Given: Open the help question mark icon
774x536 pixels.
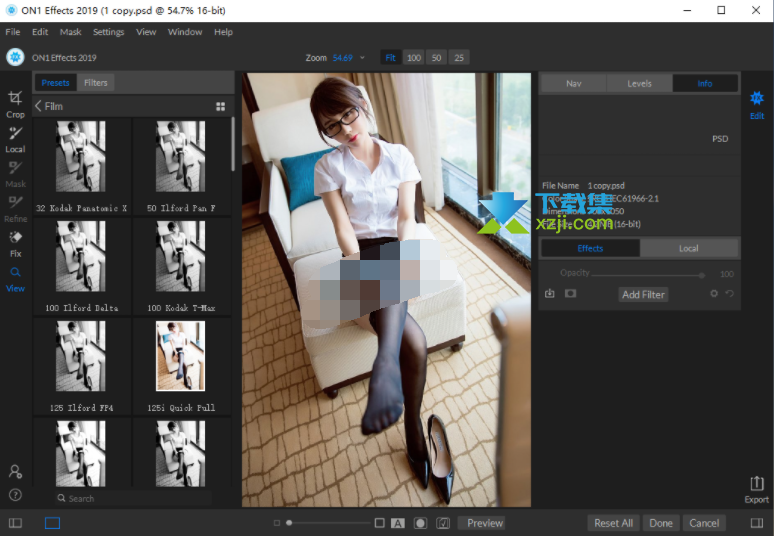Looking at the screenshot, I should [15, 495].
